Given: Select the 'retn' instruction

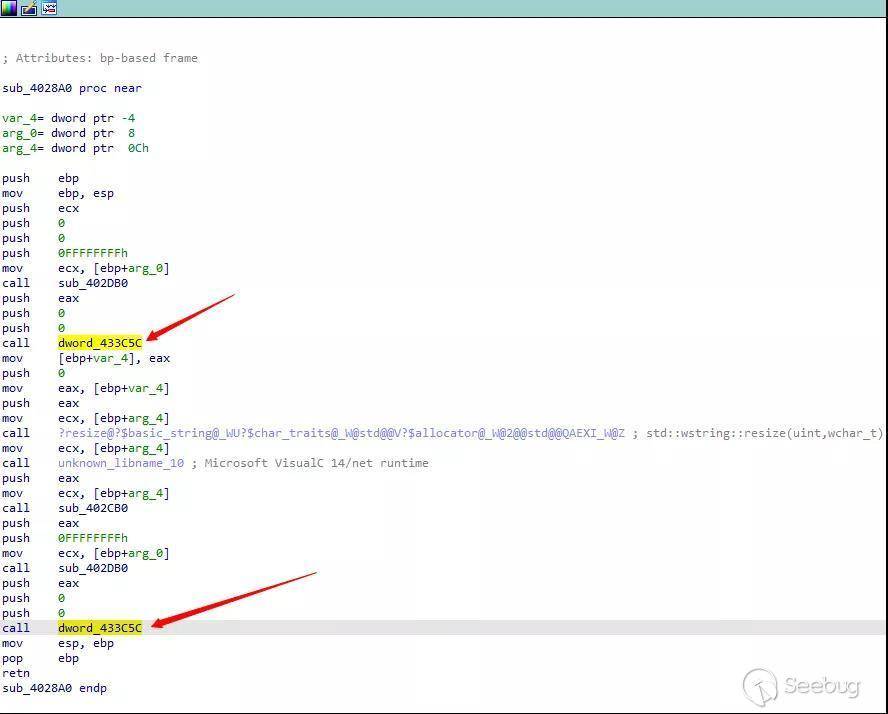Looking at the screenshot, I should pos(16,673).
